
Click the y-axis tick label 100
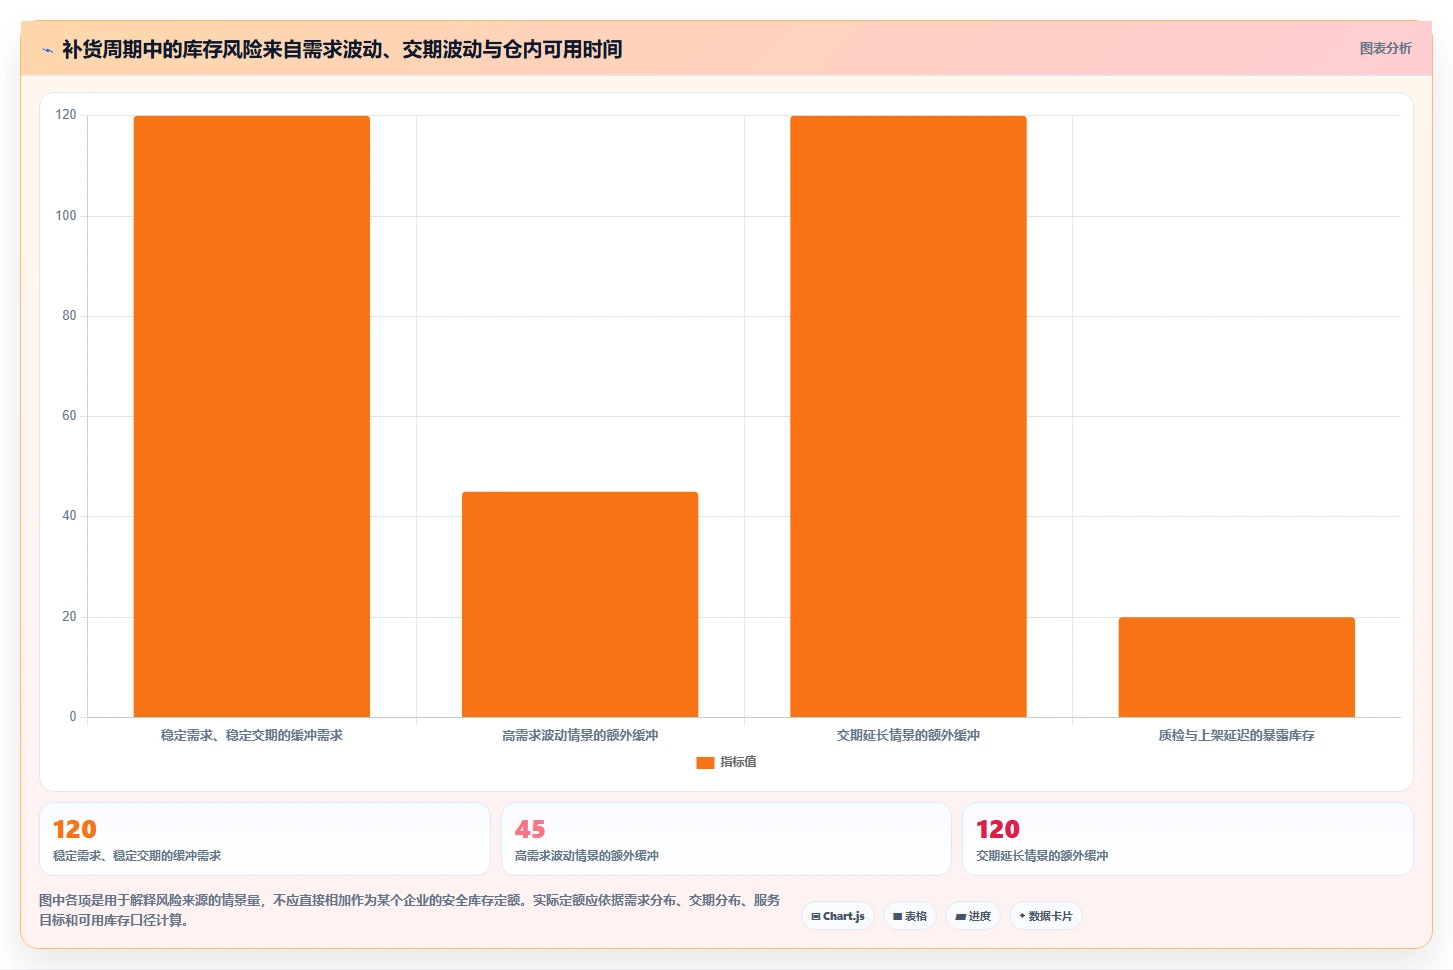point(66,216)
